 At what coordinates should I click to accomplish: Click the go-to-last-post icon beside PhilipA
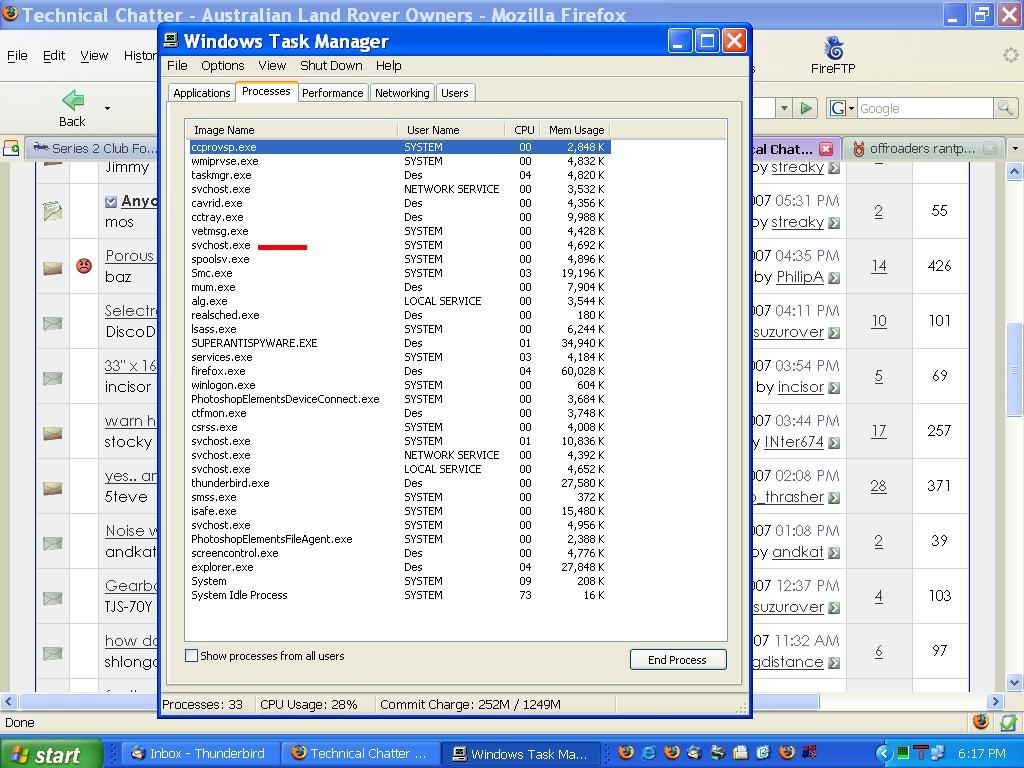point(834,278)
